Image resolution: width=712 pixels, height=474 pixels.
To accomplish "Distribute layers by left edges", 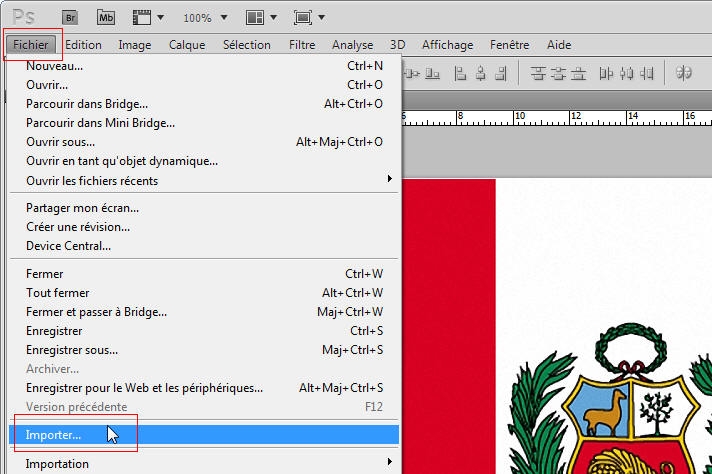I will (606, 73).
